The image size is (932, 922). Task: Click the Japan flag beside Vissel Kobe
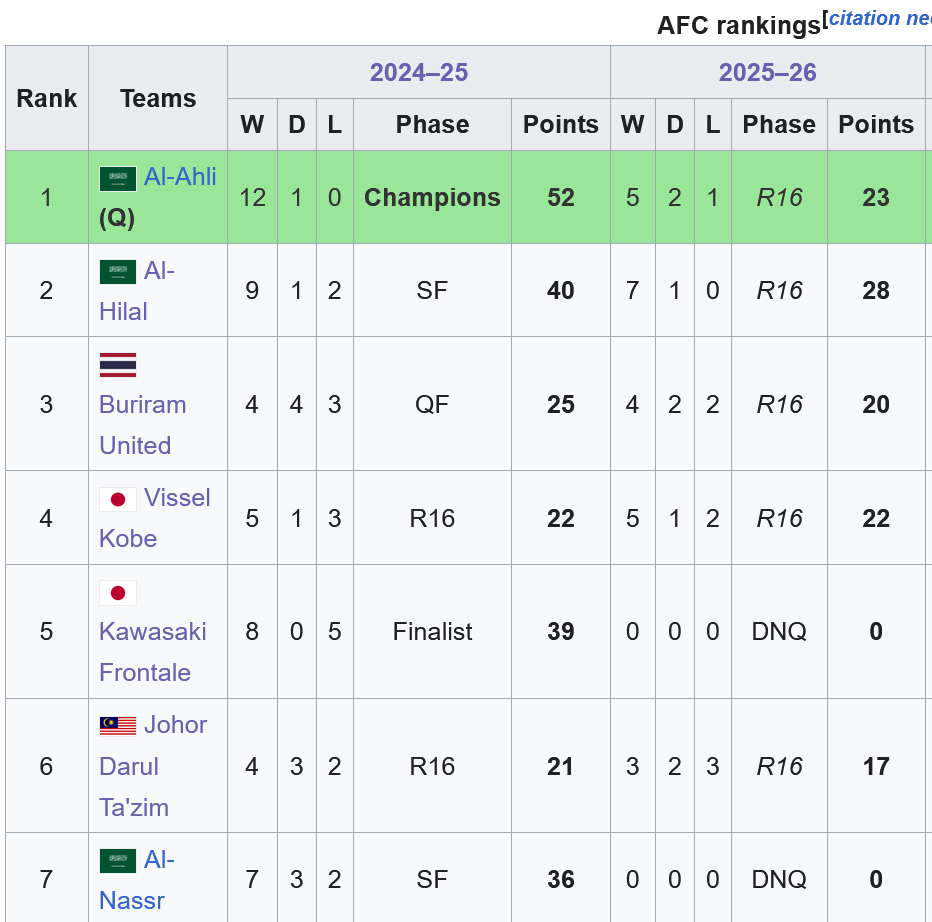118,499
